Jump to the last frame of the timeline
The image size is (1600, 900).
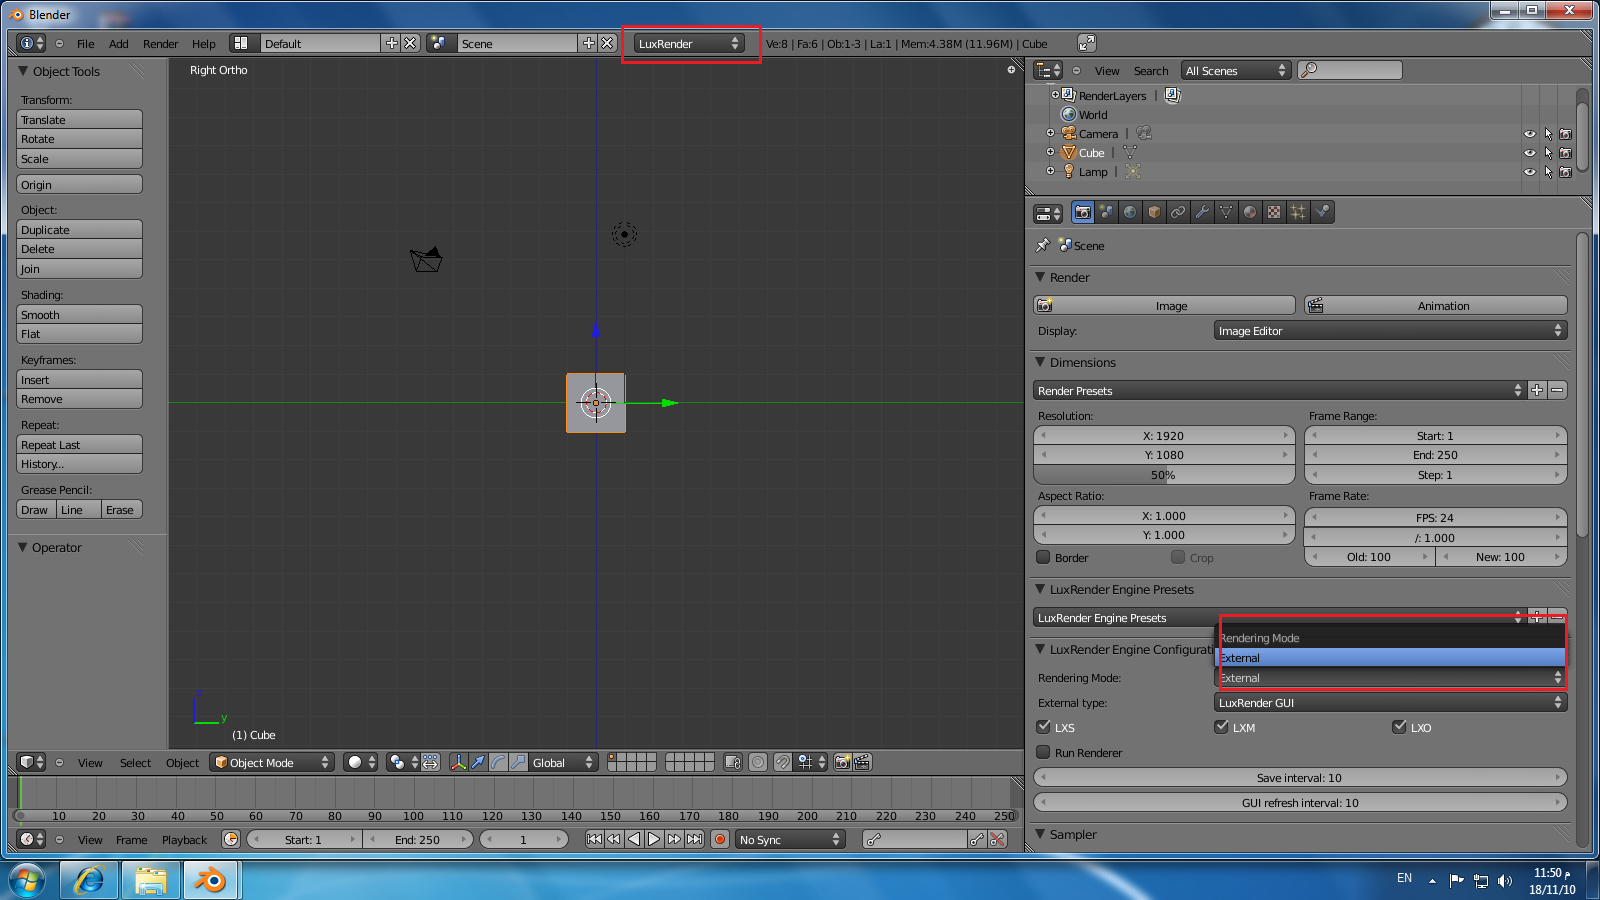(694, 839)
